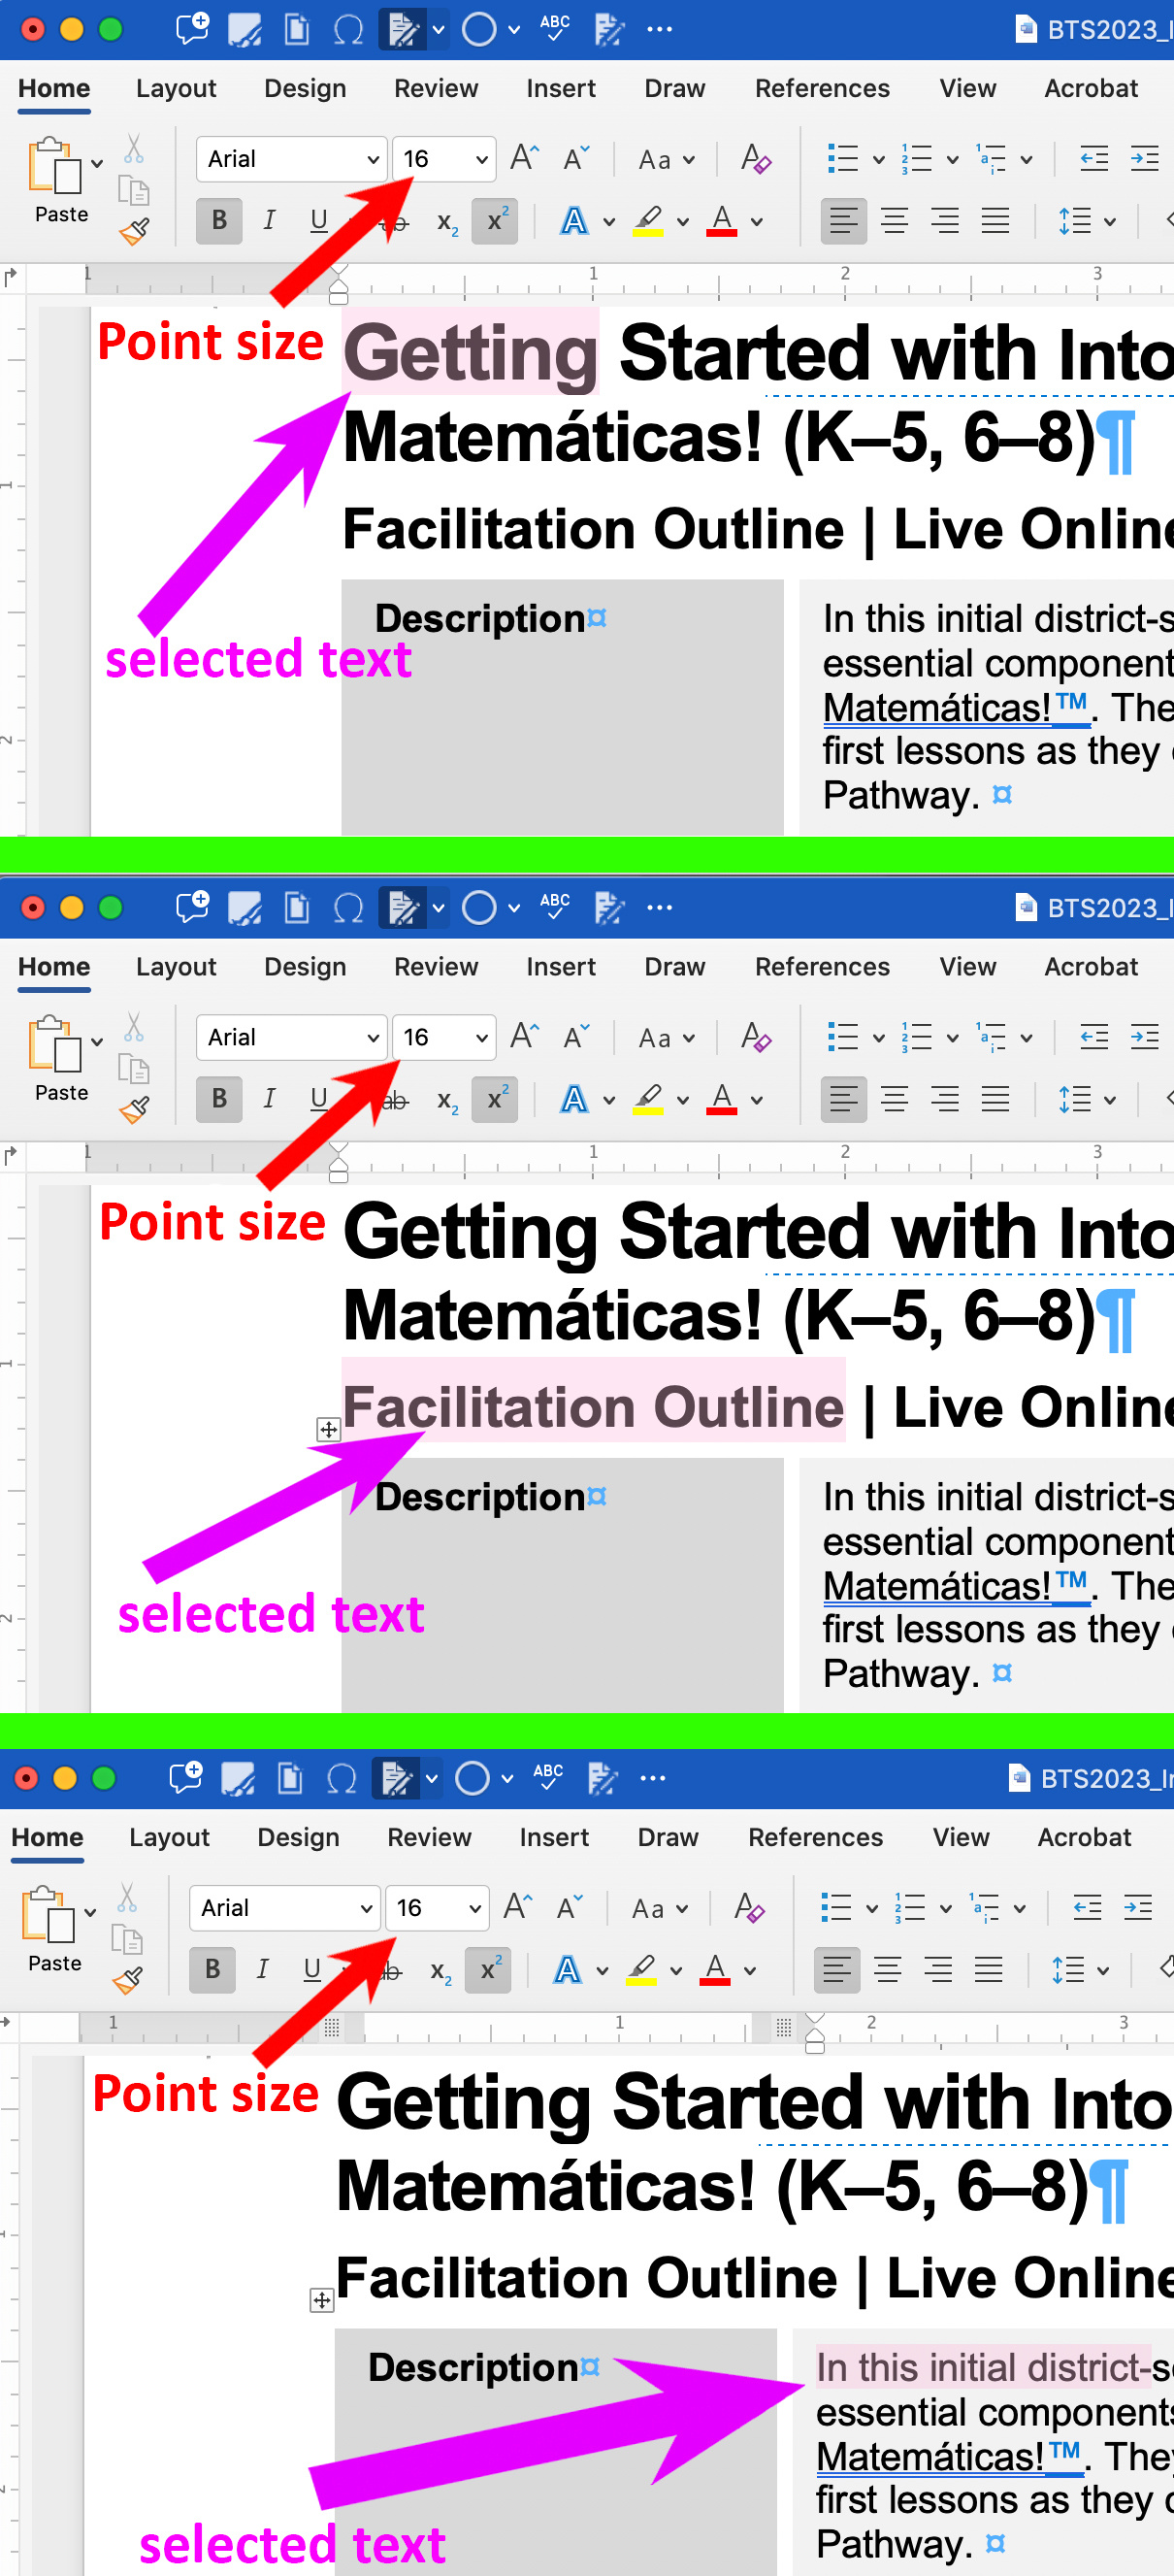
Task: Click View tab in middle window
Action: 967,967
